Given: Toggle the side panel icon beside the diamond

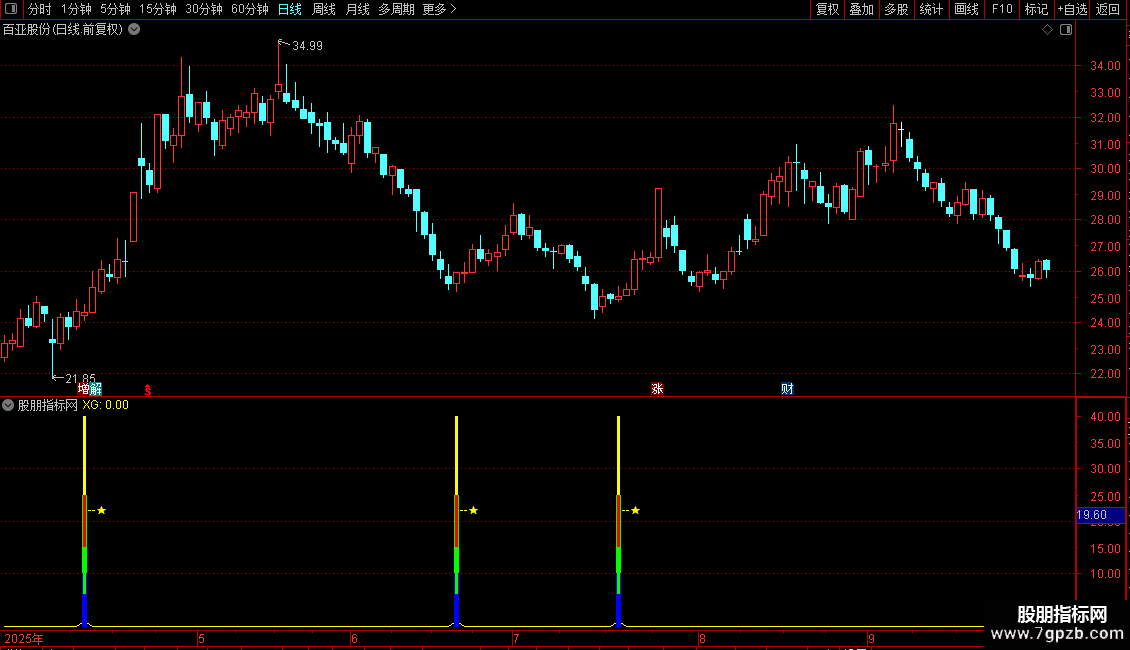Looking at the screenshot, I should pos(1066,30).
